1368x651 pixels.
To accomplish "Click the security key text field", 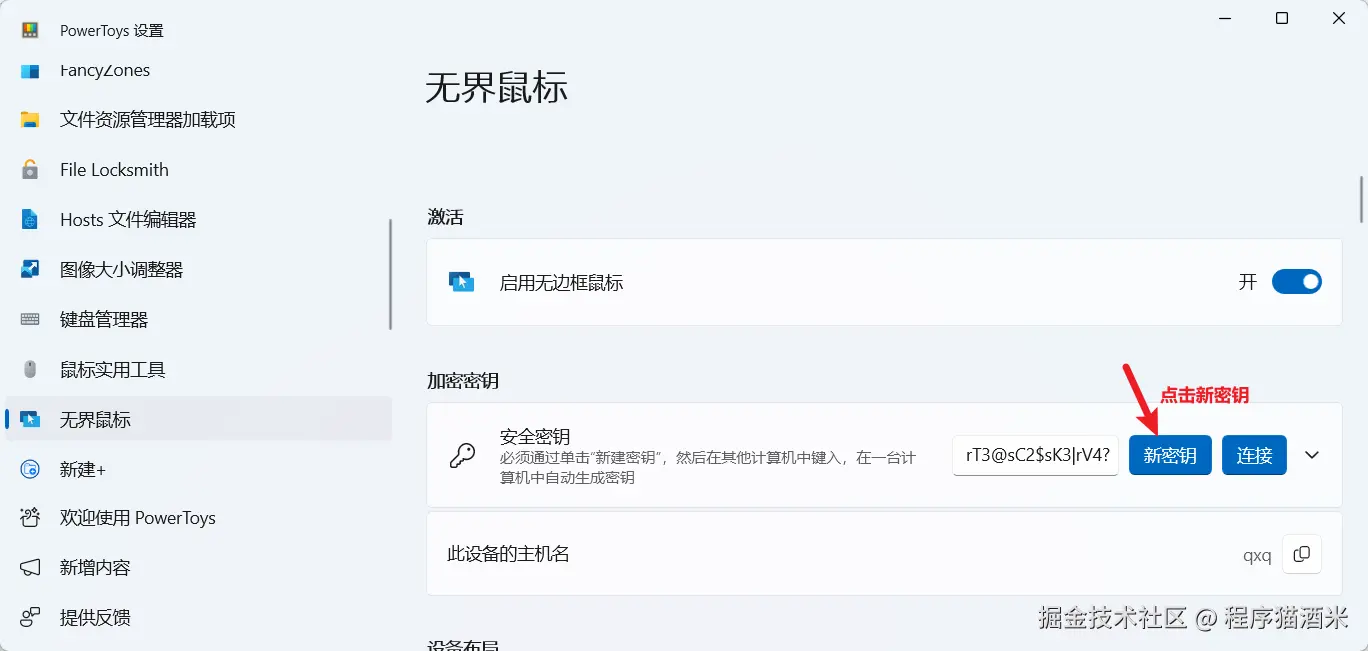I will [x=1036, y=455].
